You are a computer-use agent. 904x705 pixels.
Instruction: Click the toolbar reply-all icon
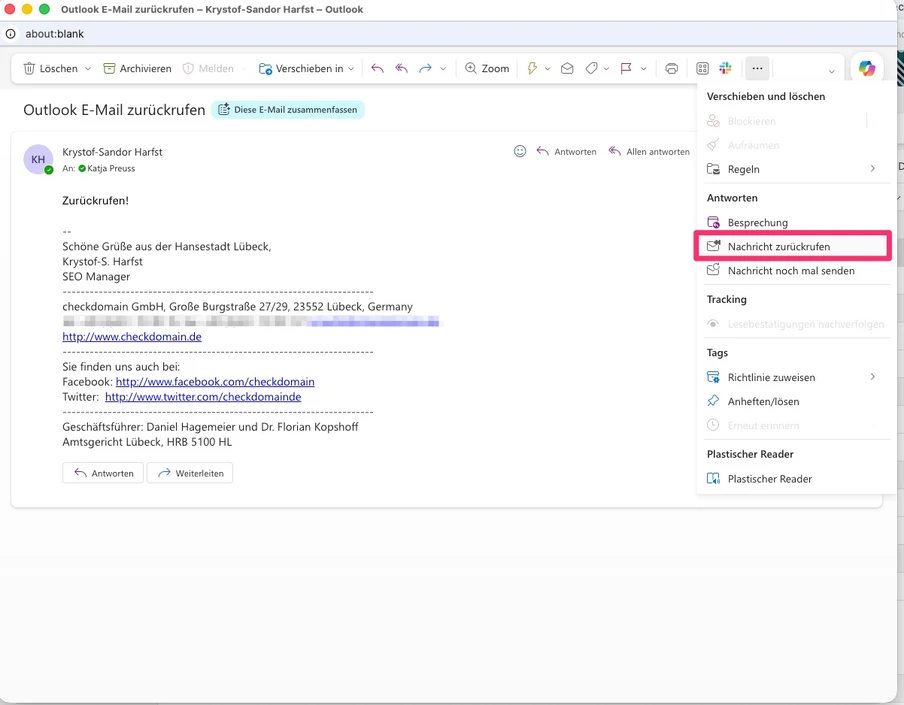(x=401, y=69)
